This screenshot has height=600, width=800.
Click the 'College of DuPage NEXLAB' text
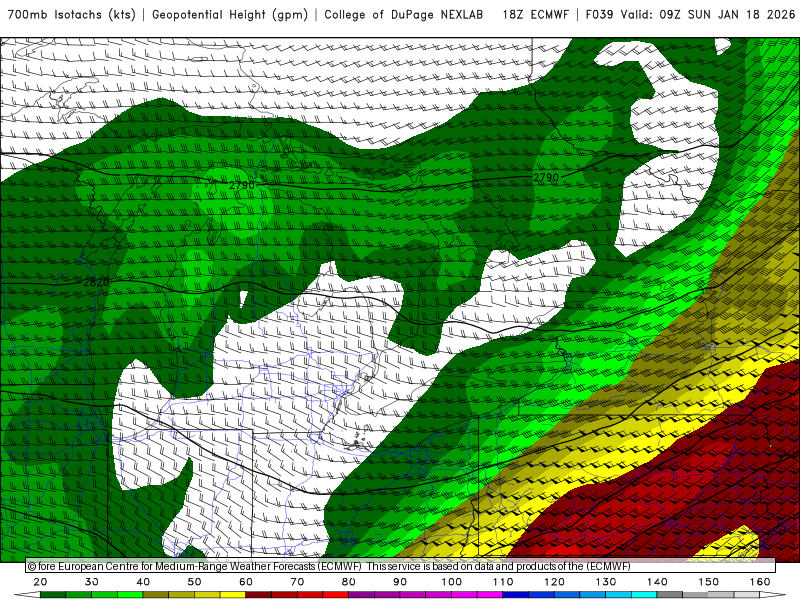[404, 15]
